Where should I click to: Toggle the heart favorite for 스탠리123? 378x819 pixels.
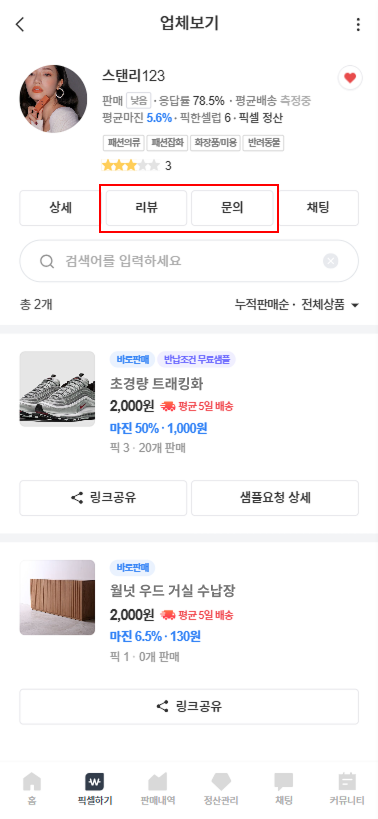[350, 78]
